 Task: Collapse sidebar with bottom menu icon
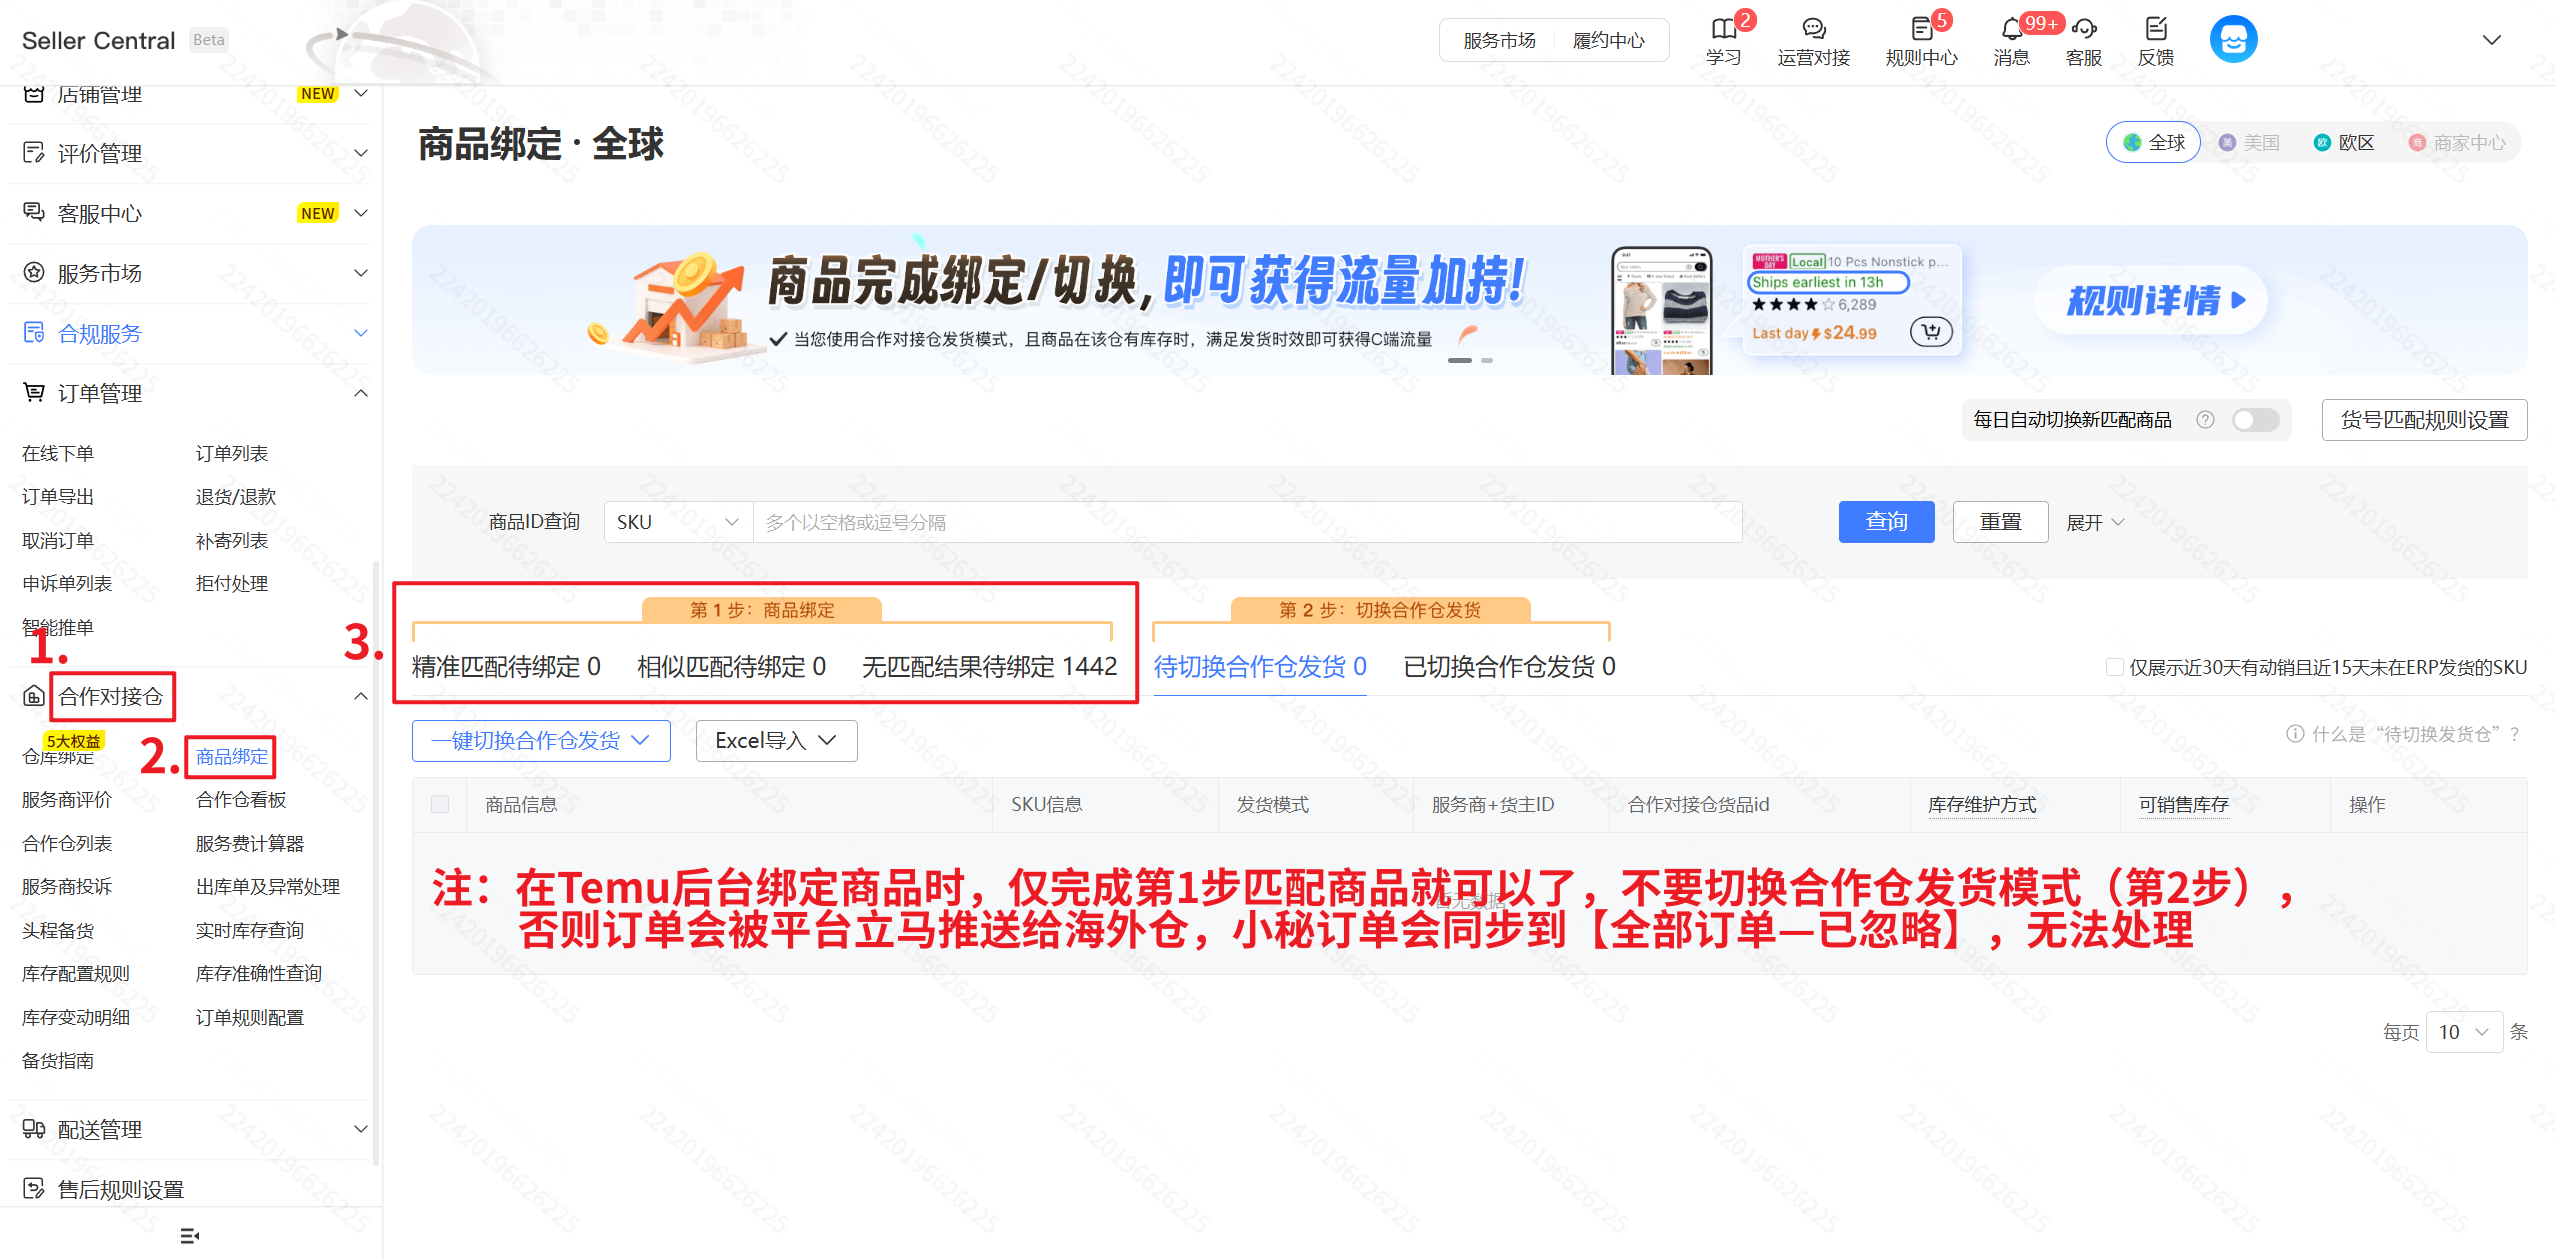coord(189,1236)
